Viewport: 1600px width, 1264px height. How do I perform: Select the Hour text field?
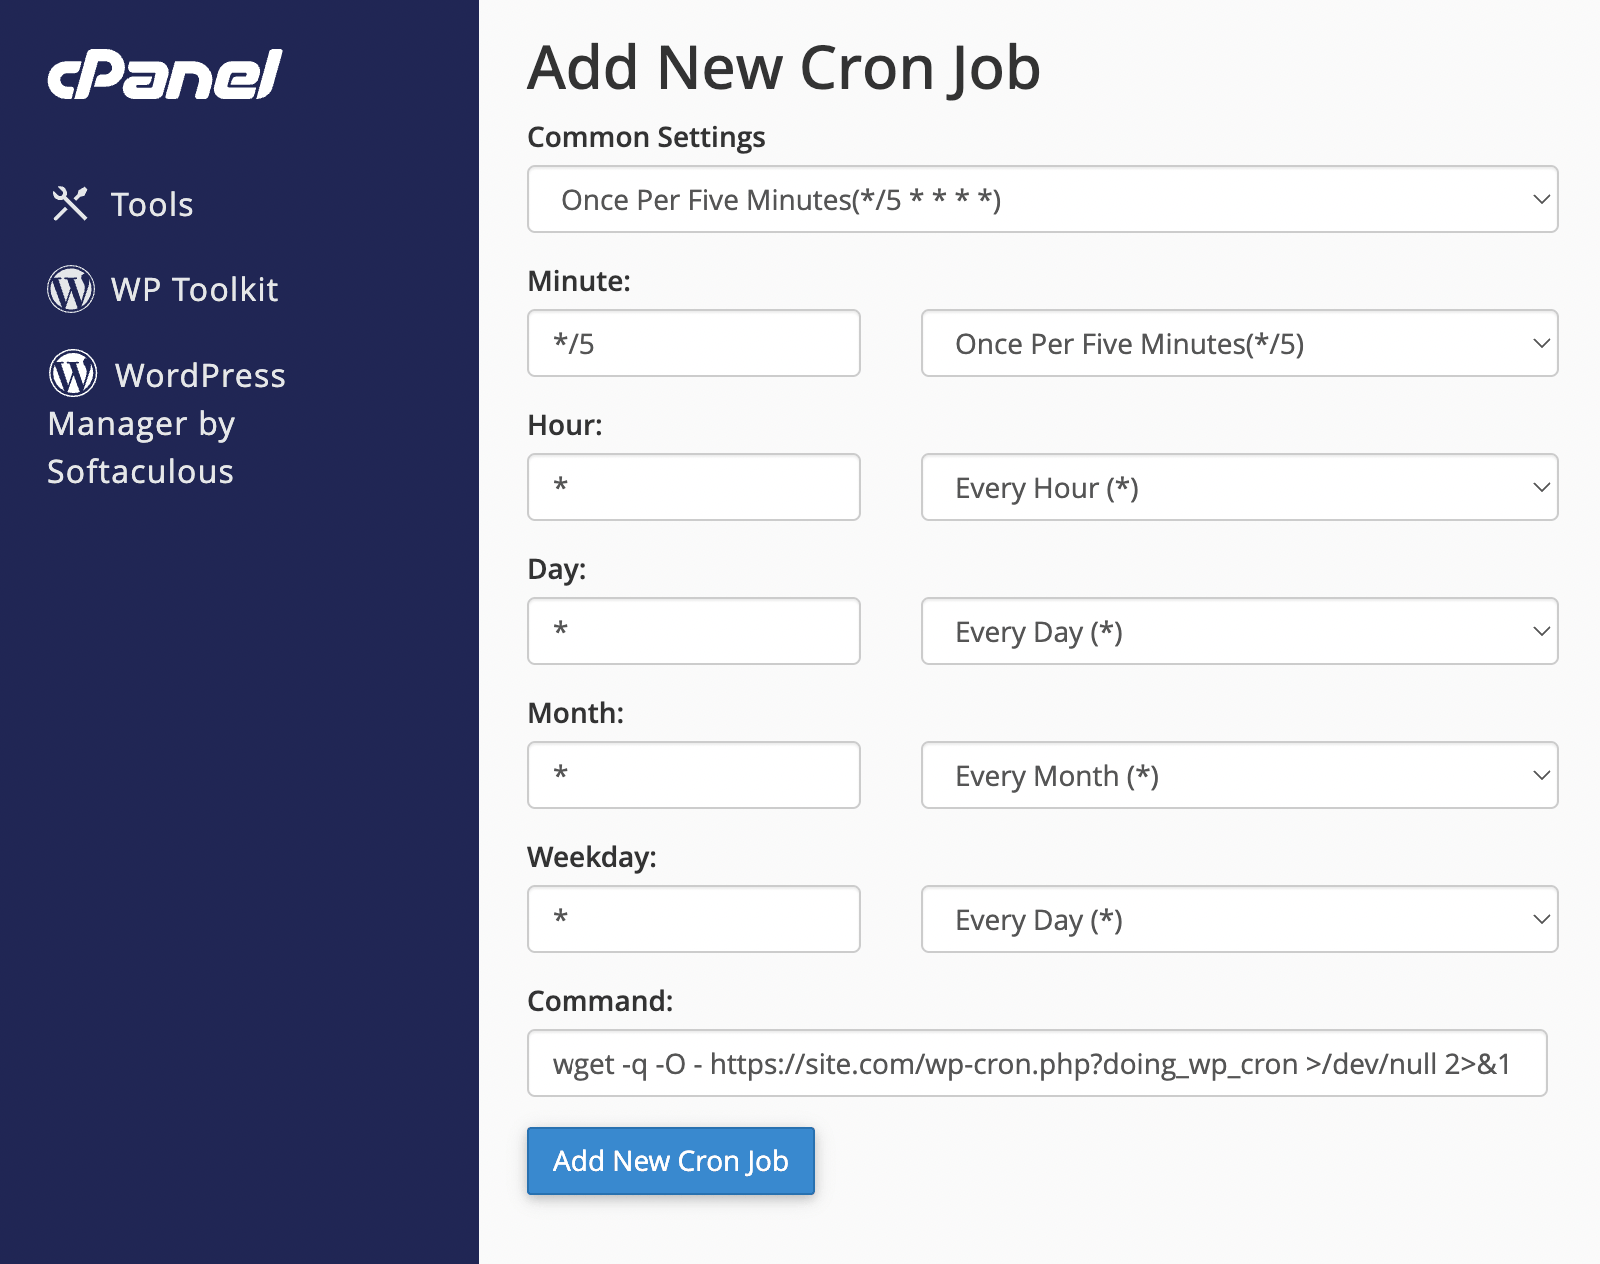point(694,487)
